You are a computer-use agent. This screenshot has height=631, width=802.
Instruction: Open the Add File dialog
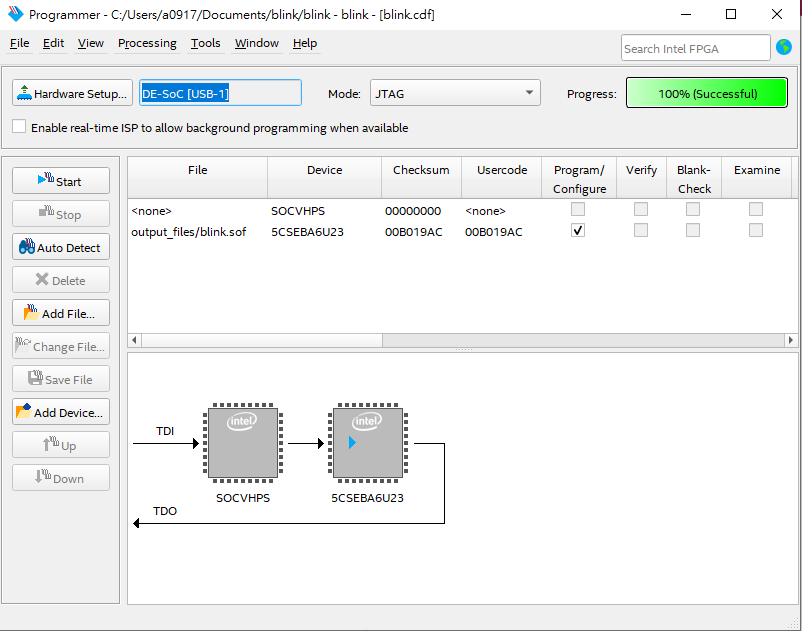[x=61, y=313]
